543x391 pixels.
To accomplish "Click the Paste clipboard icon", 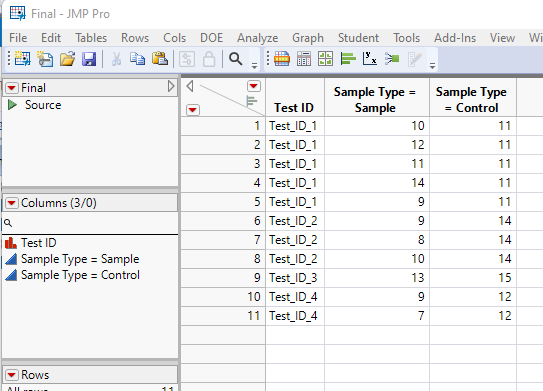I will coord(160,59).
